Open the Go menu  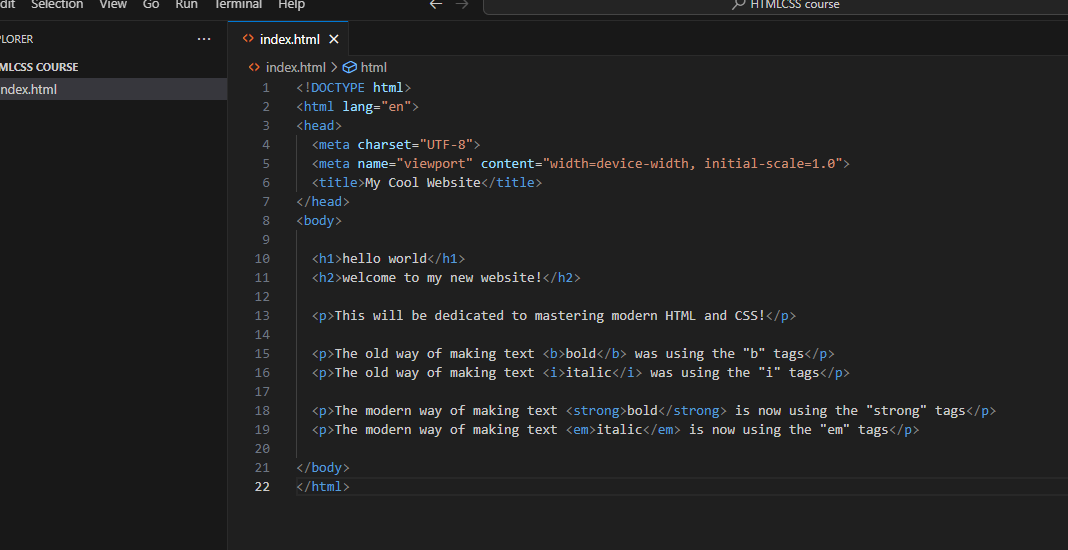point(151,5)
